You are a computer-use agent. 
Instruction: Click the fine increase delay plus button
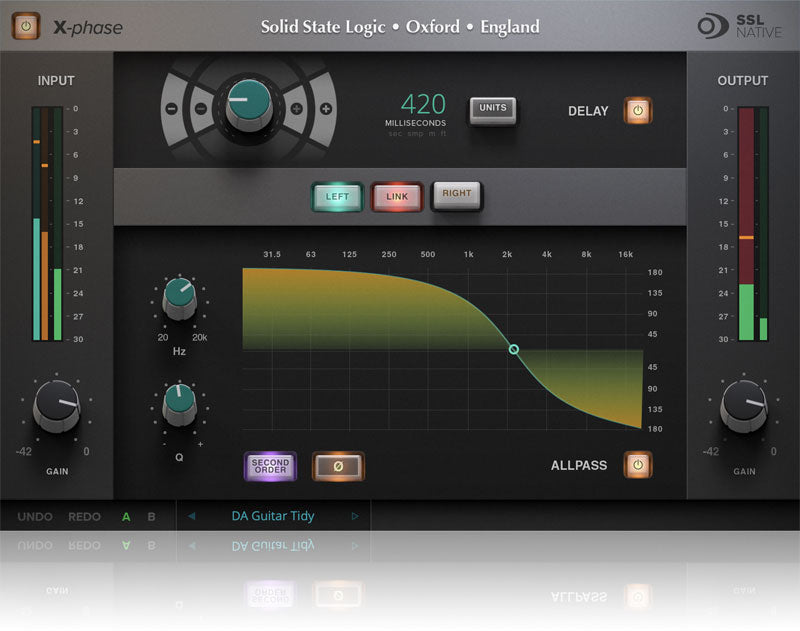[x=296, y=109]
